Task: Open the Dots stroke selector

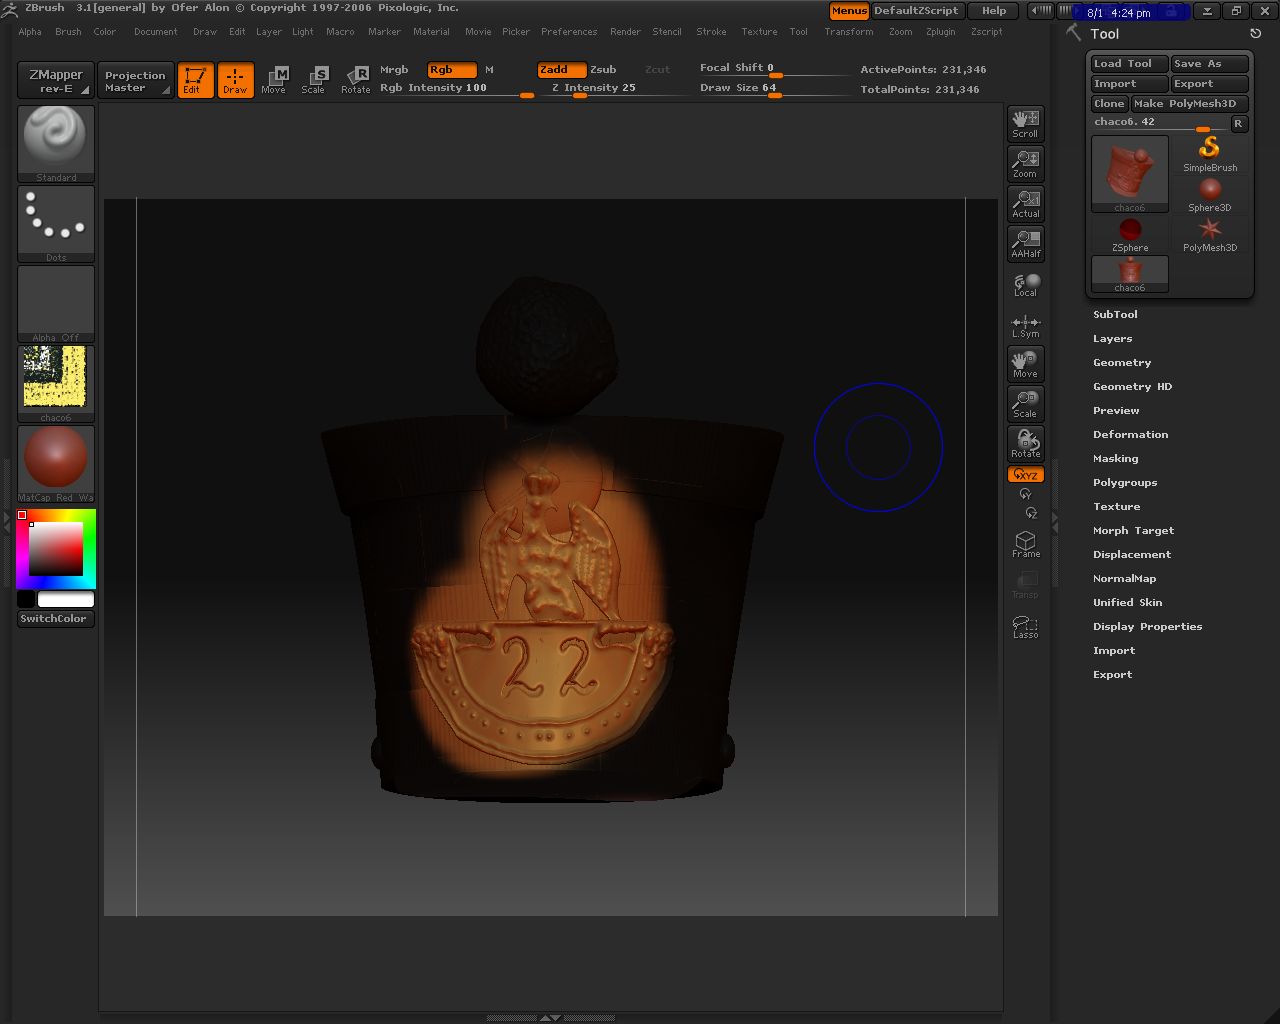Action: pos(55,220)
